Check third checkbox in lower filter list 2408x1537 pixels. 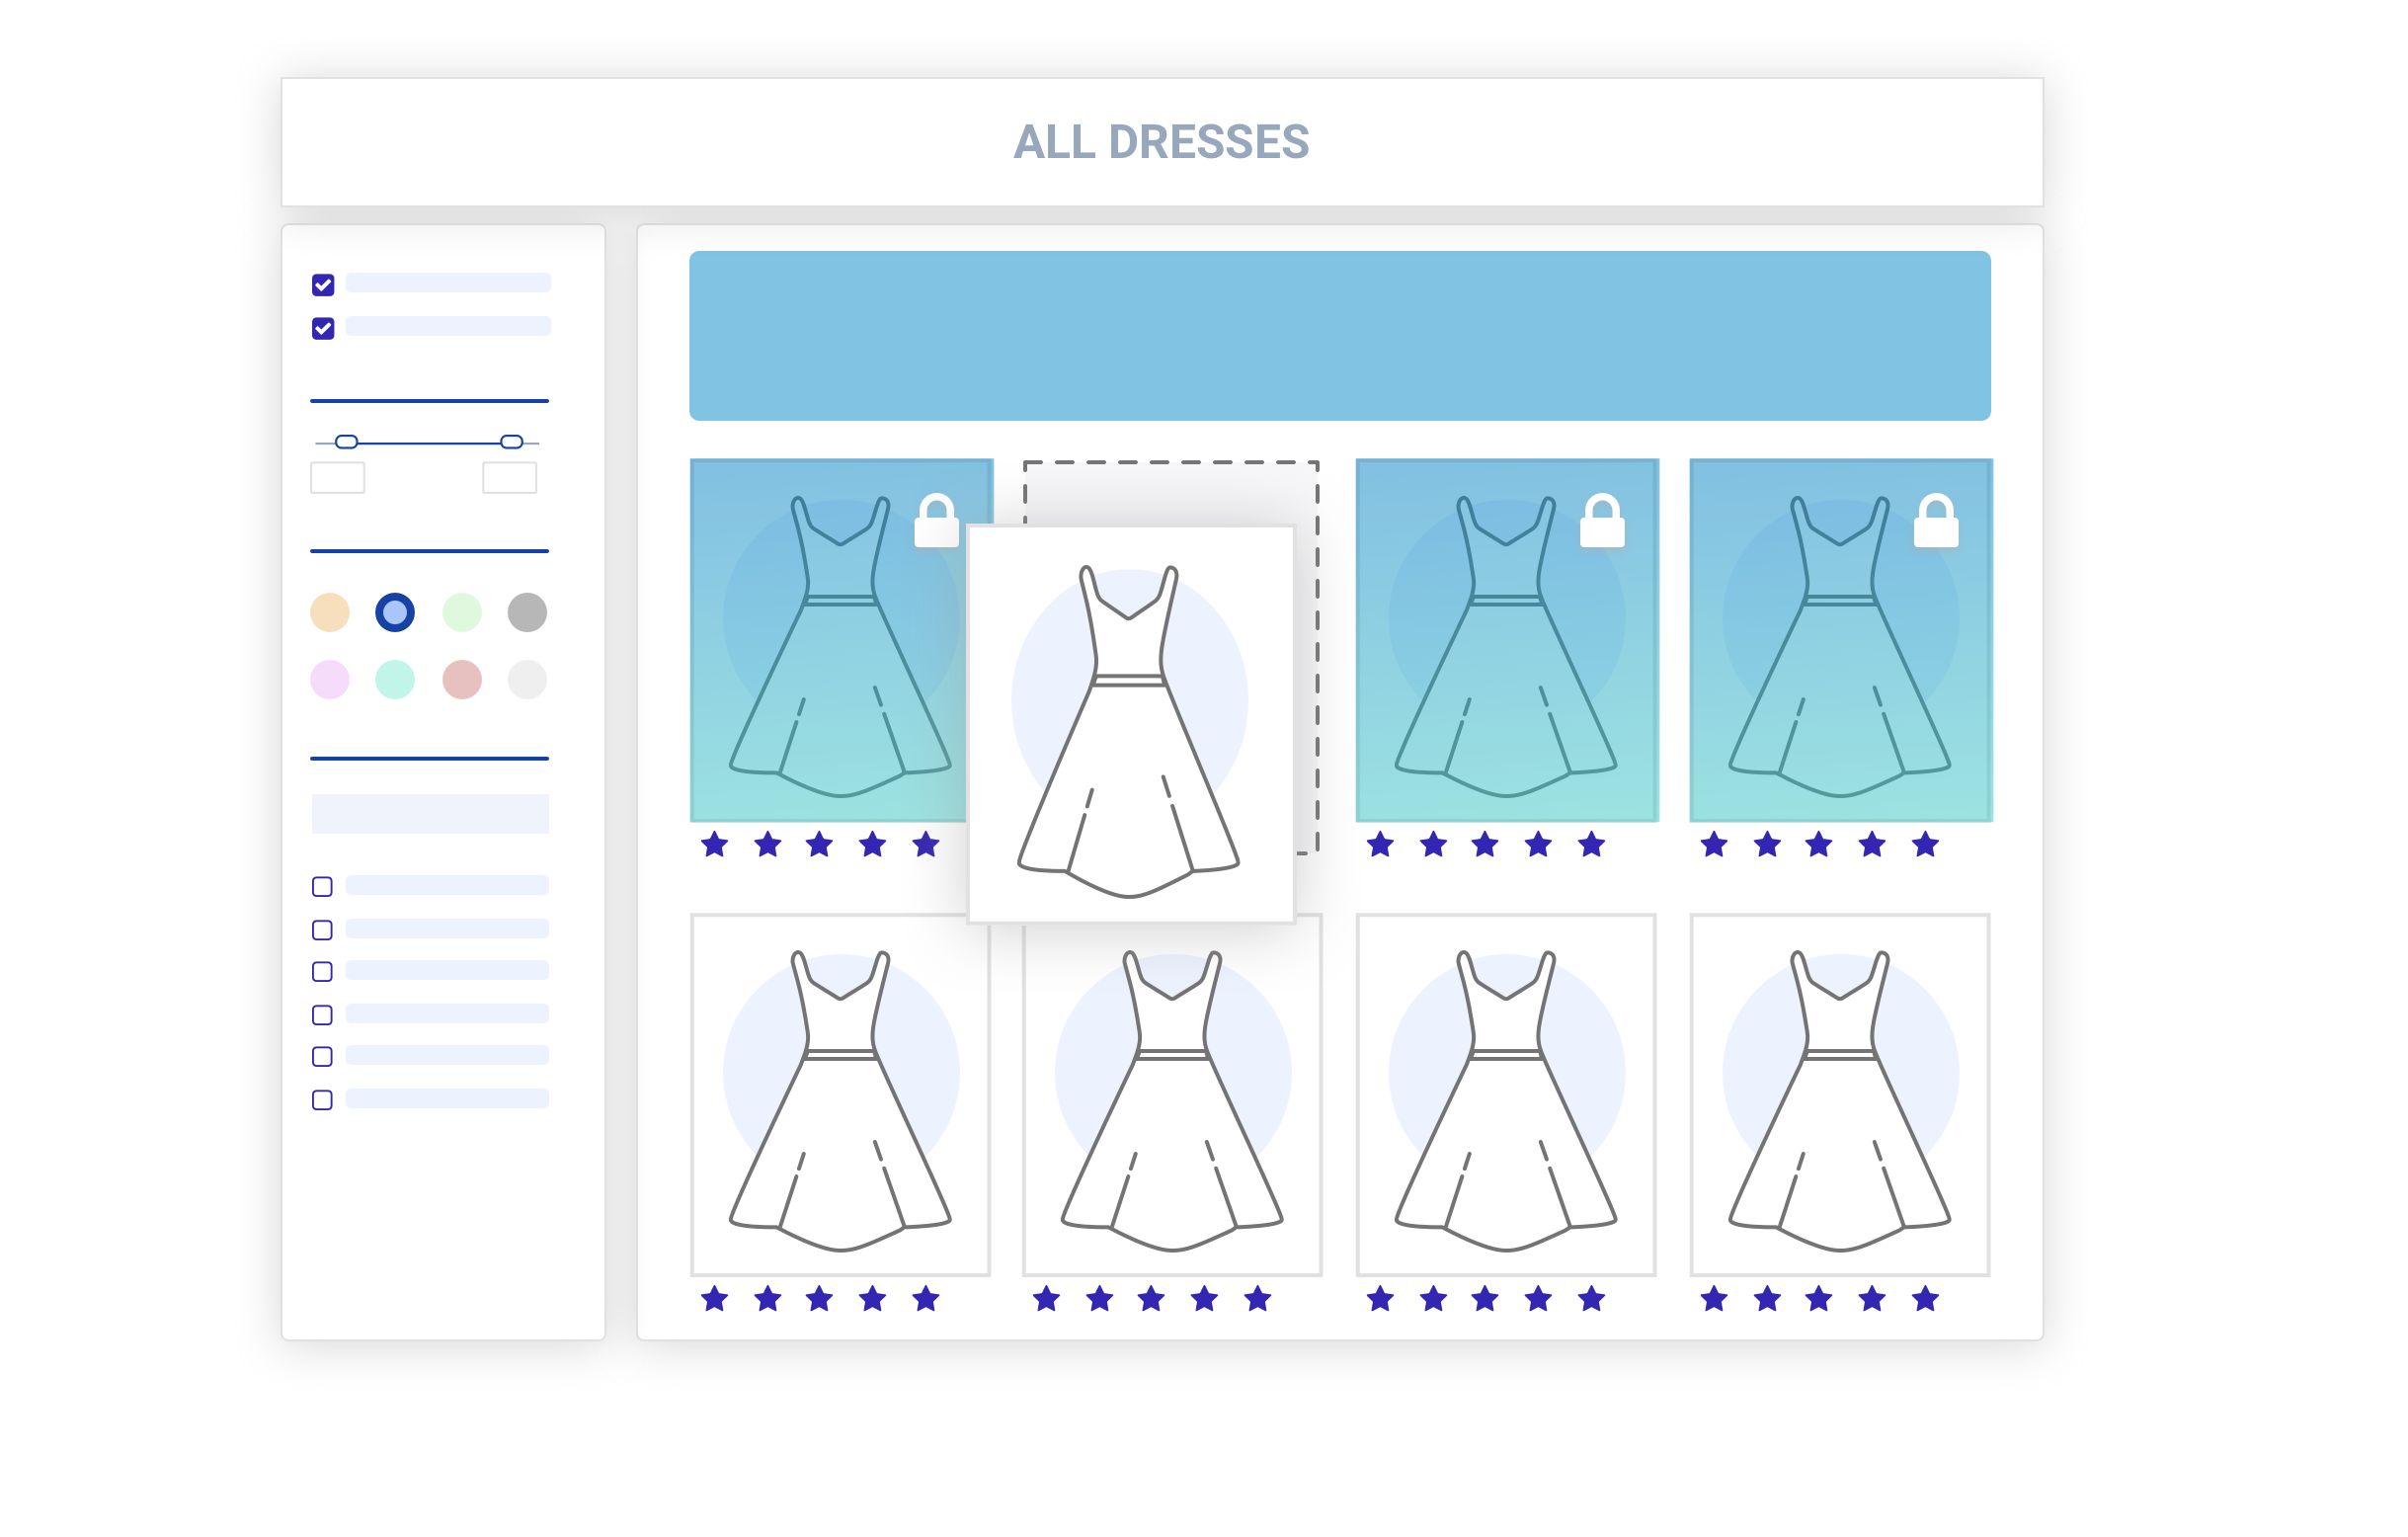(x=322, y=972)
